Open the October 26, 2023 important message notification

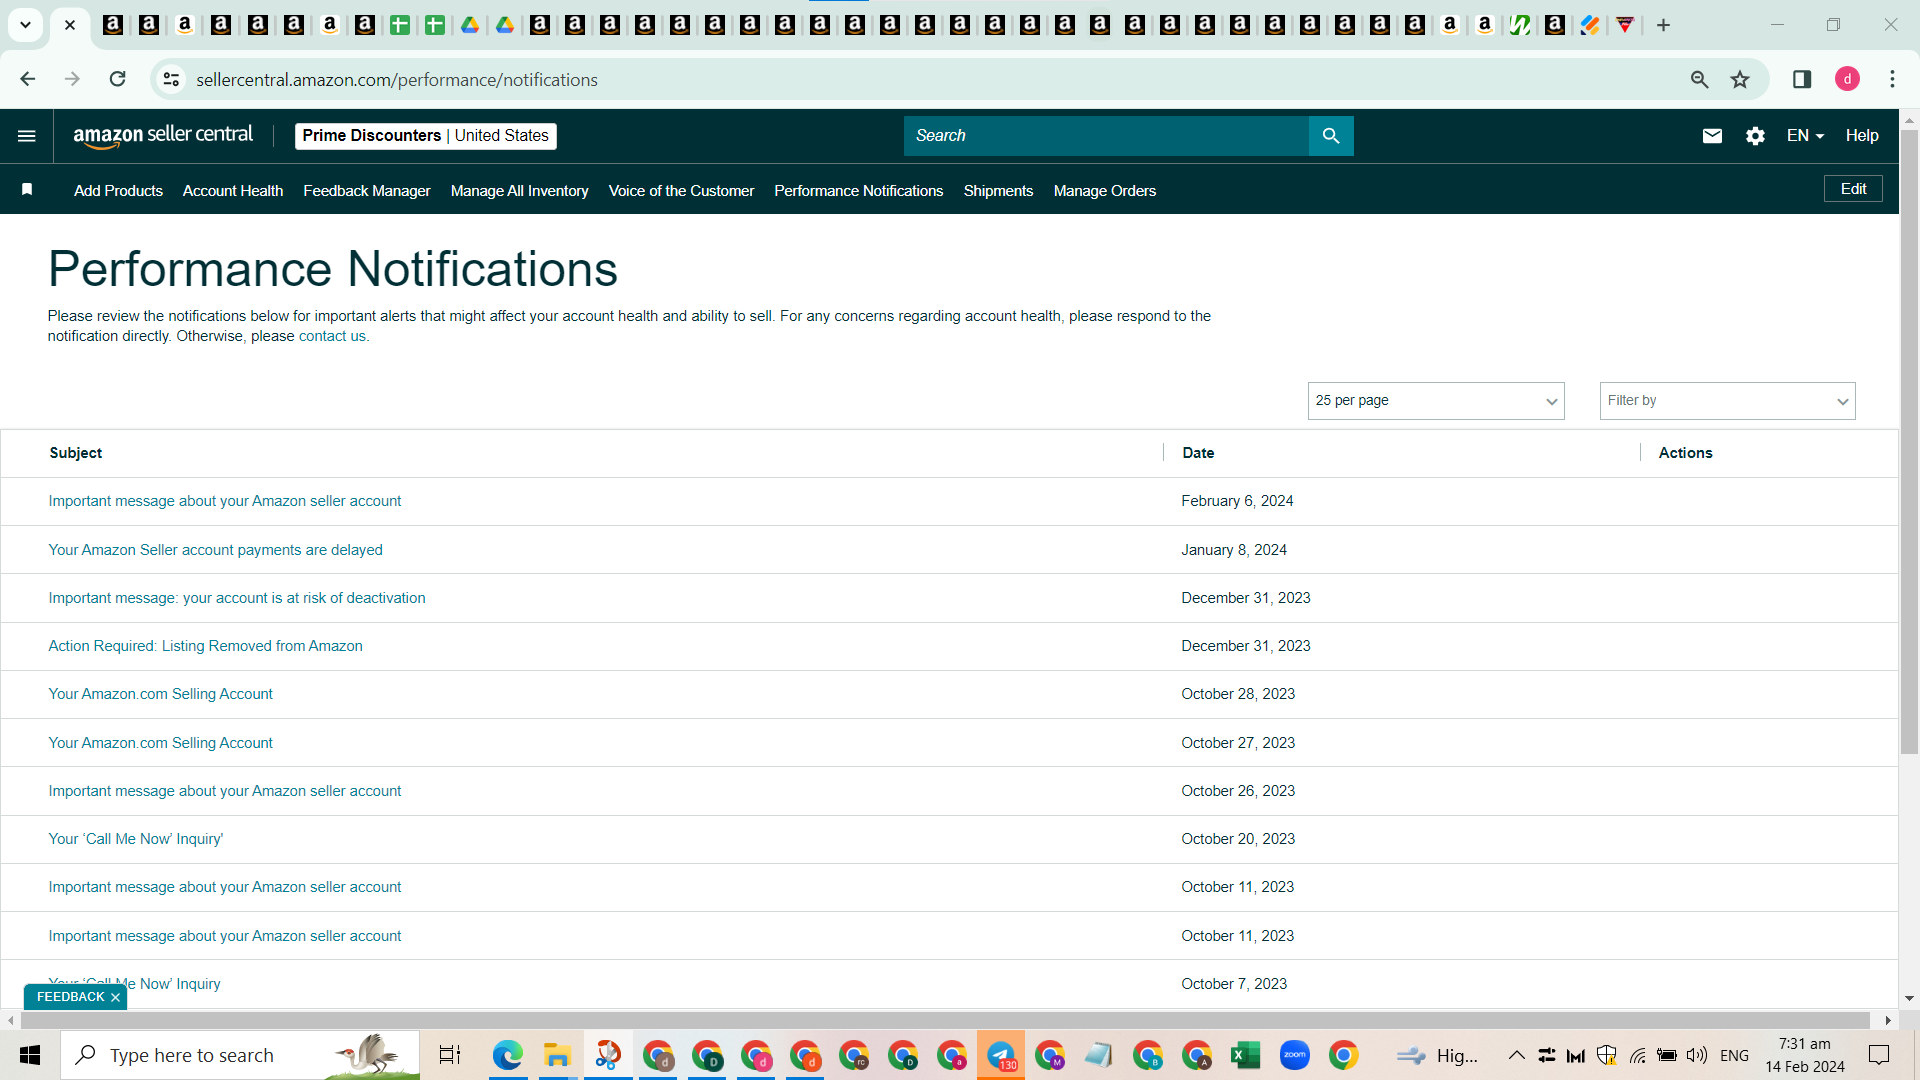pyautogui.click(x=225, y=791)
